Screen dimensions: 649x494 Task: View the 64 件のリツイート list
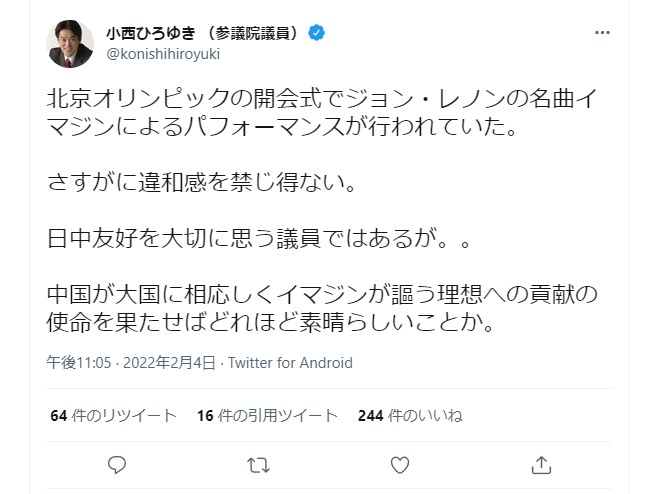click(x=113, y=415)
